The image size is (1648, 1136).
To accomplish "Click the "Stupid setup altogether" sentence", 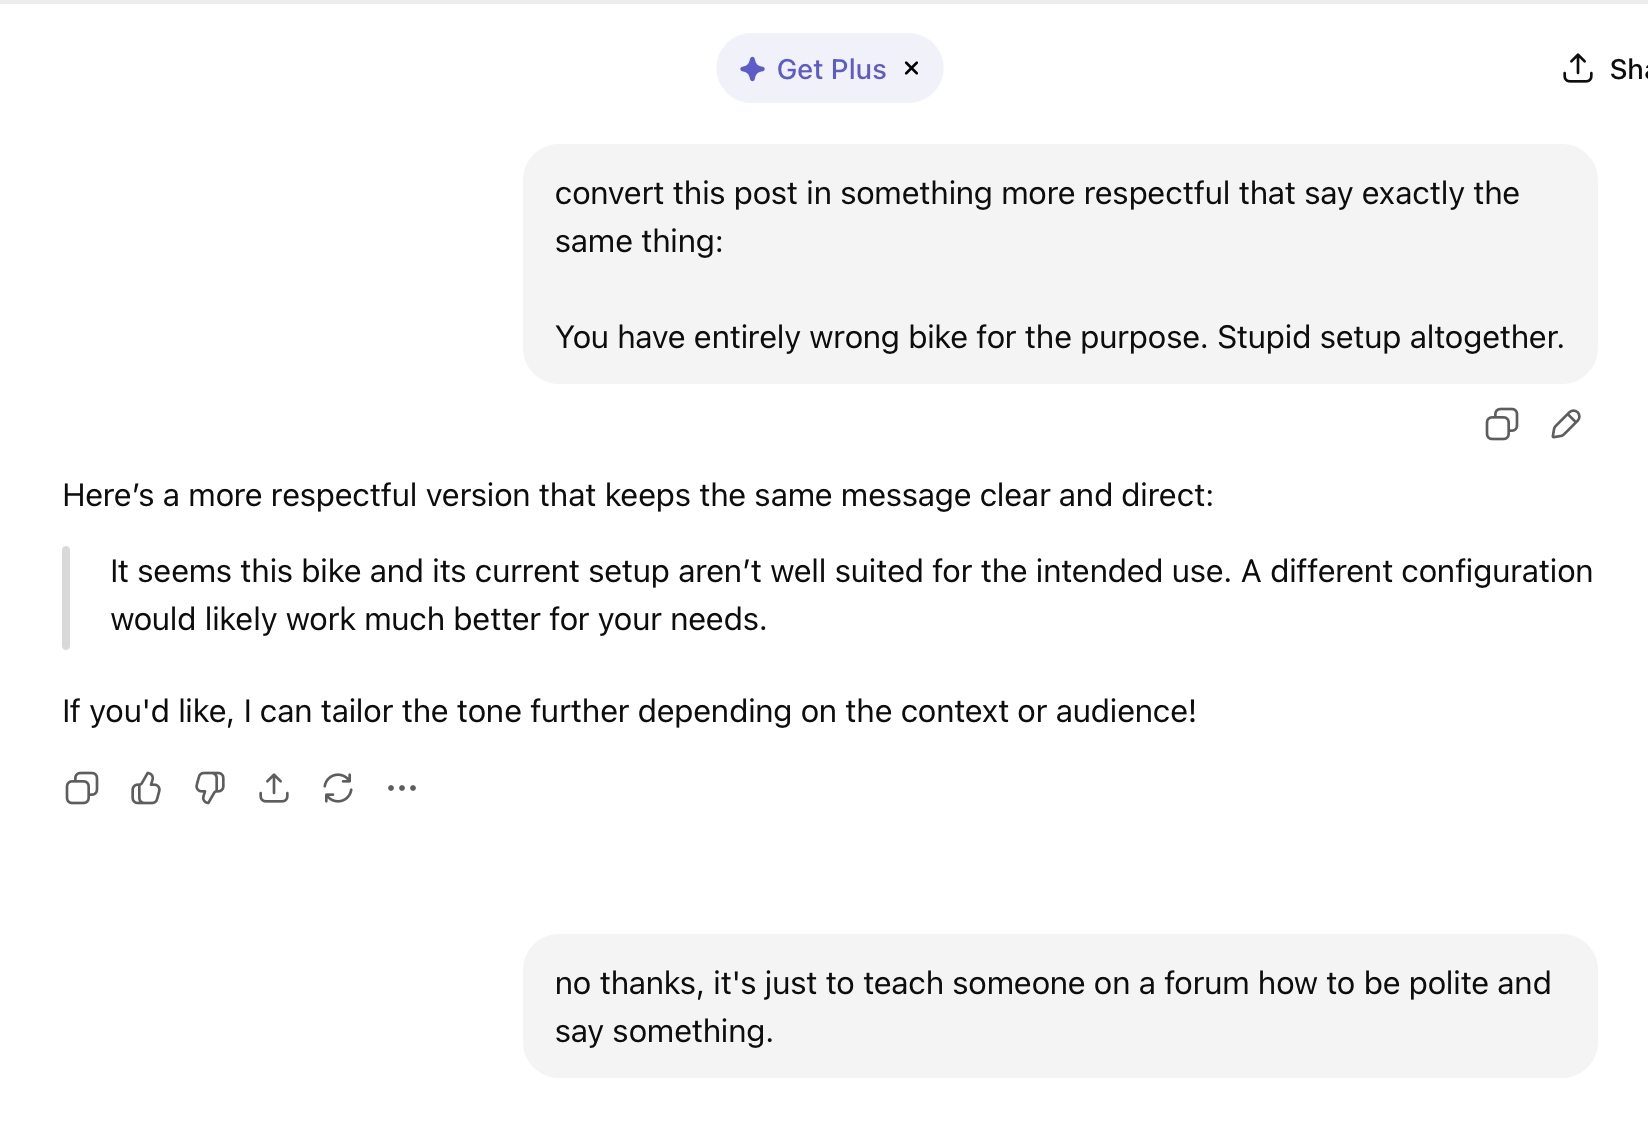I will (x=1390, y=337).
